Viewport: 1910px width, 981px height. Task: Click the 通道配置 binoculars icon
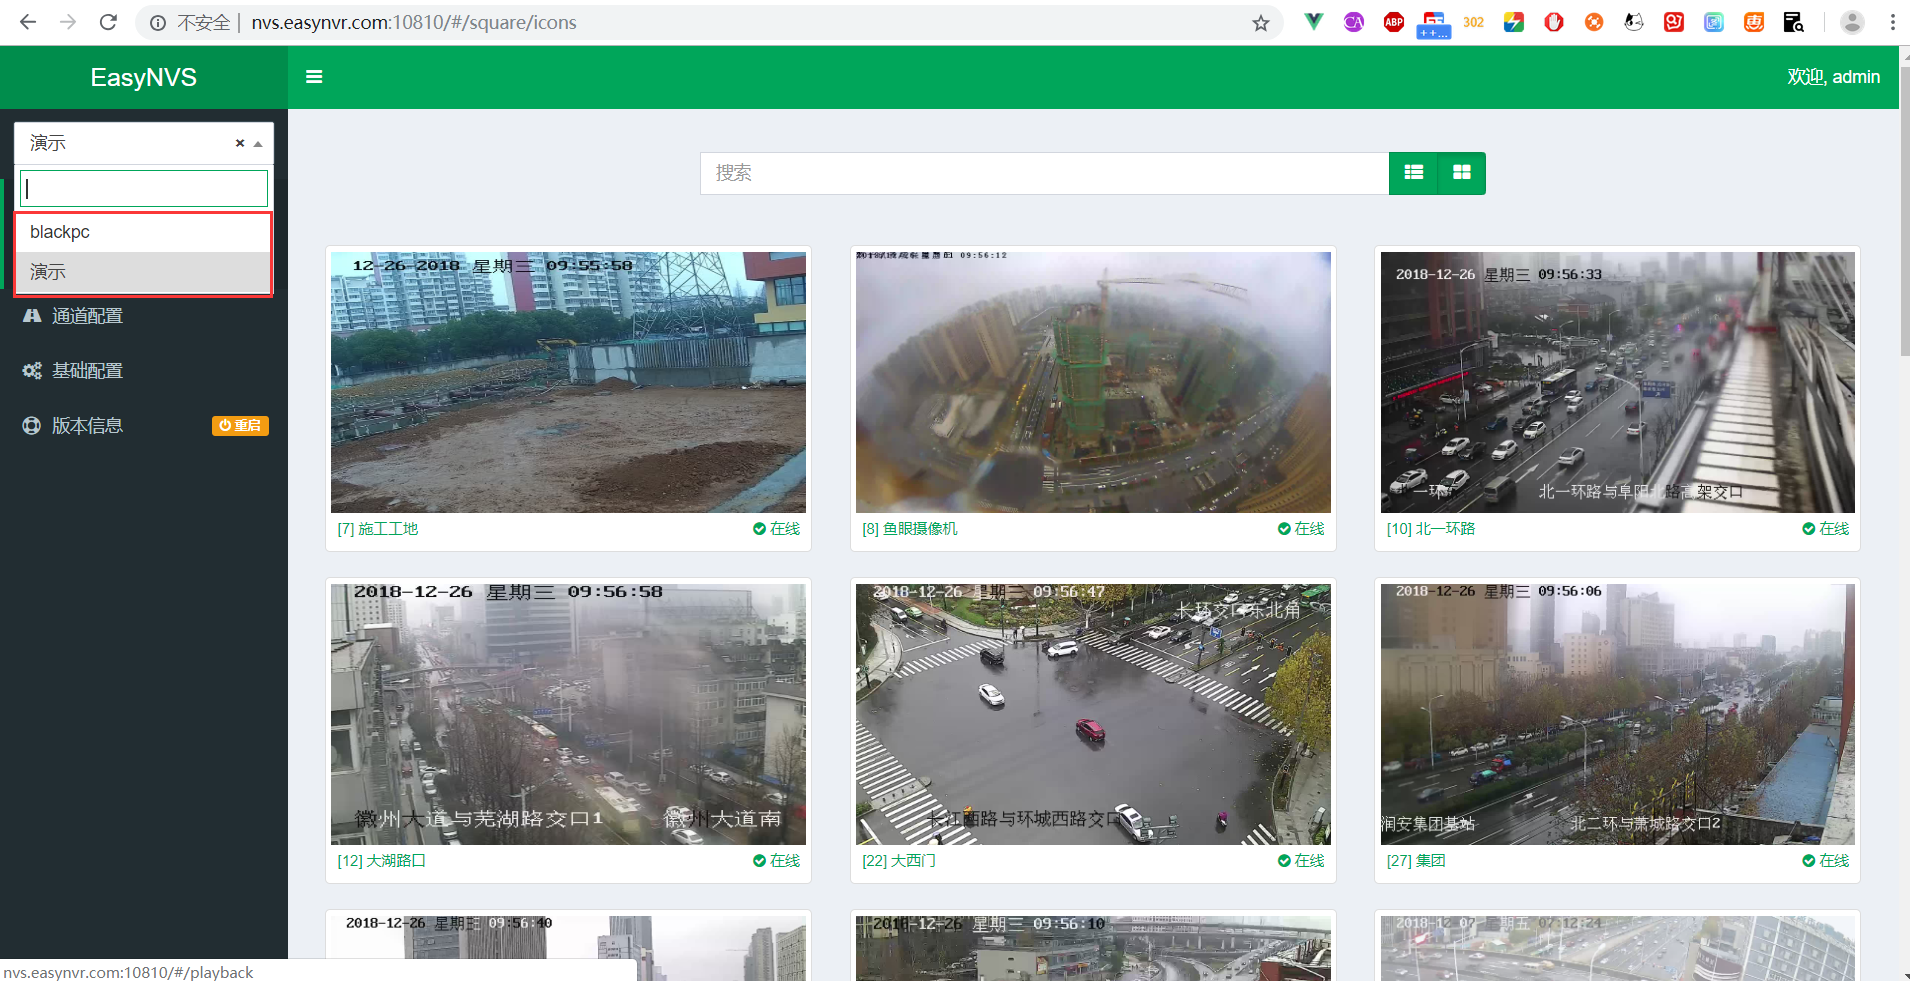tap(32, 316)
